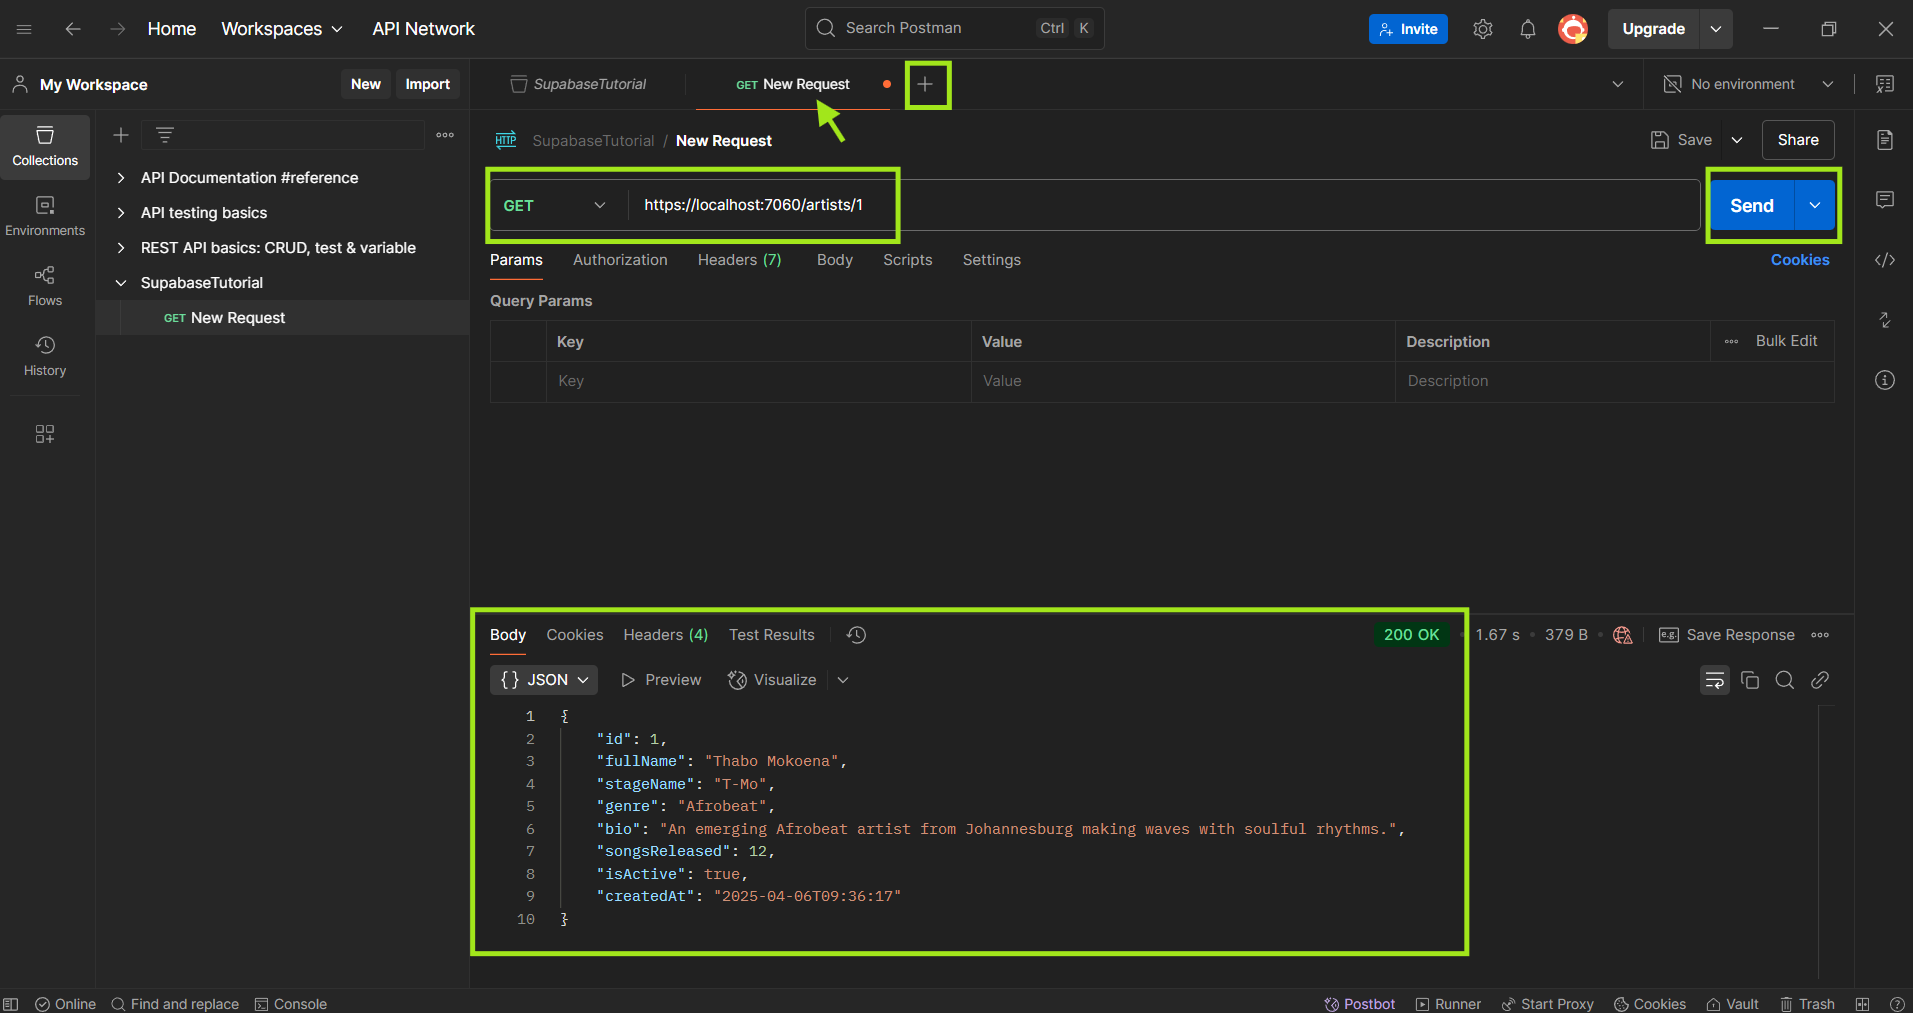Copy the response body
Viewport: 1913px width, 1013px height.
(x=1750, y=680)
